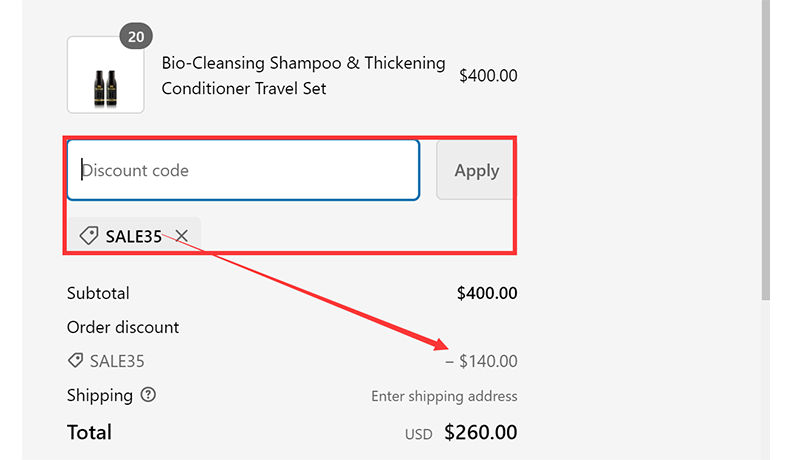Click the Enter shipping address text

coord(444,396)
